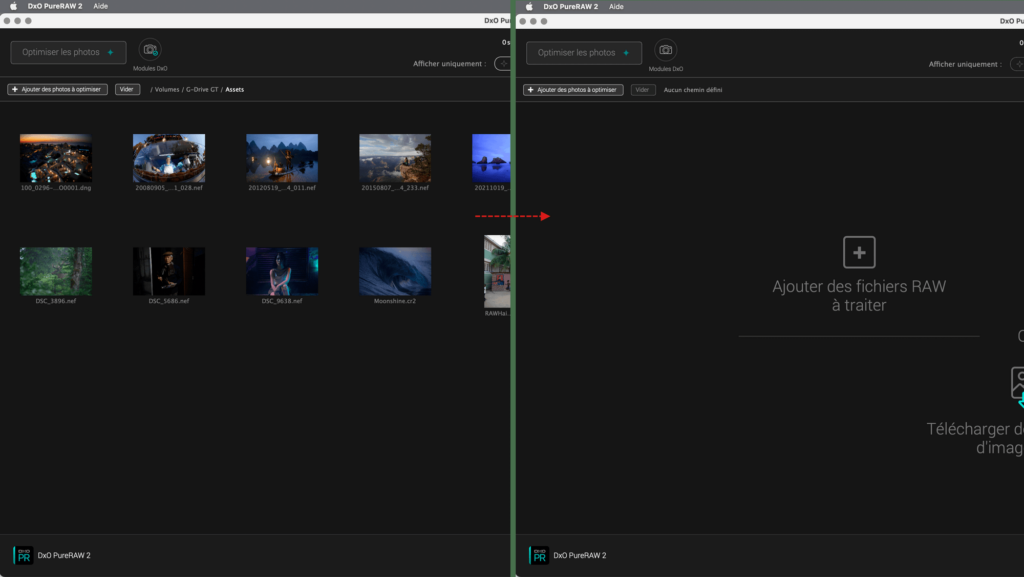The height and width of the screenshot is (577, 1024).
Task: Click the filename Moonshine.cr2
Action: (x=395, y=301)
